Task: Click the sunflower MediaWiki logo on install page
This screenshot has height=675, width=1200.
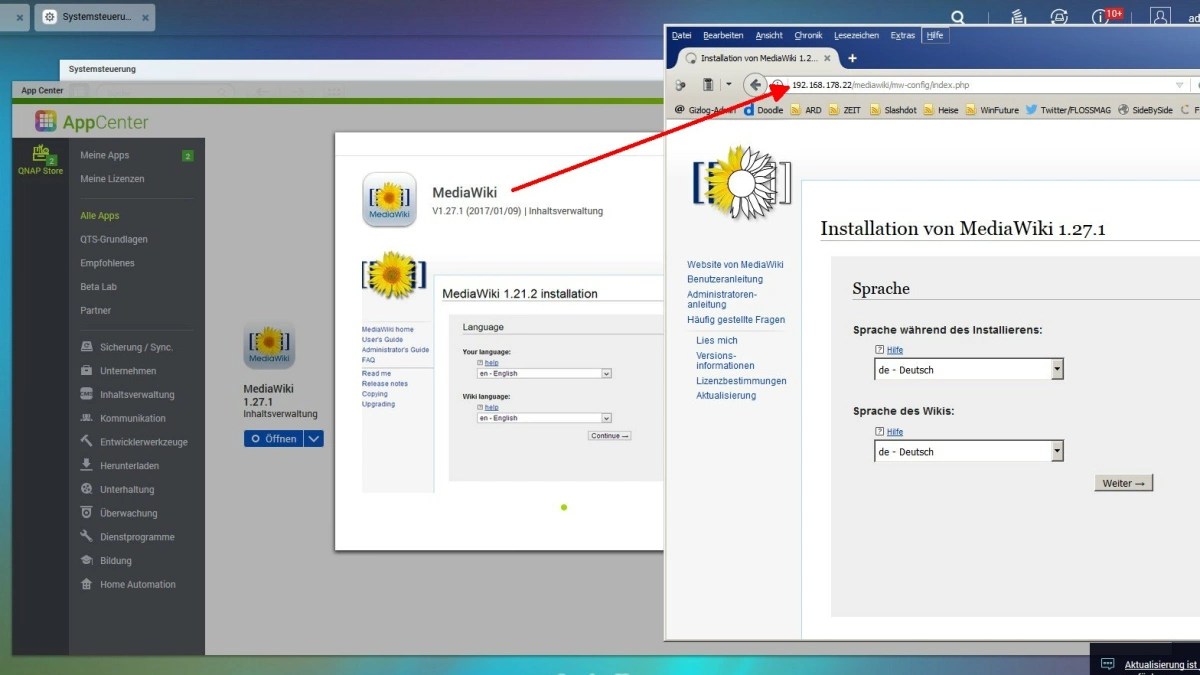Action: 742,181
